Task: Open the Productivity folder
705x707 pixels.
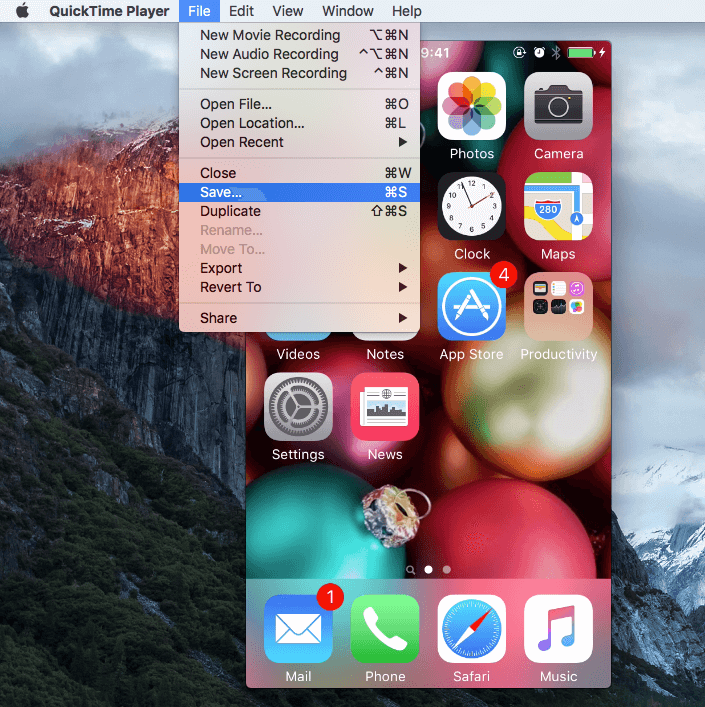Action: point(558,306)
